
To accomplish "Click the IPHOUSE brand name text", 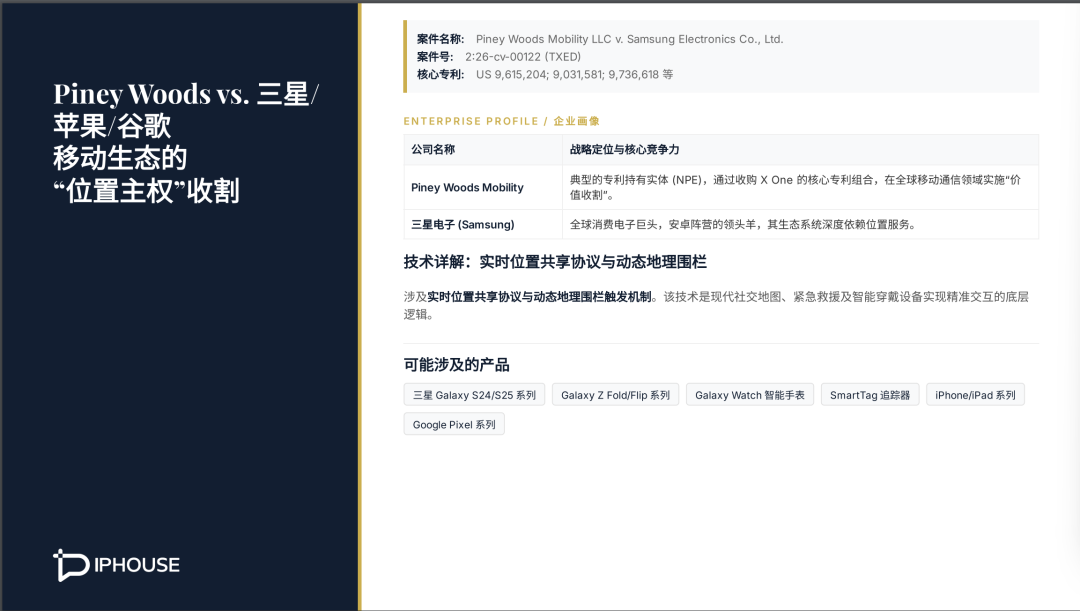I will pyautogui.click(x=136, y=565).
